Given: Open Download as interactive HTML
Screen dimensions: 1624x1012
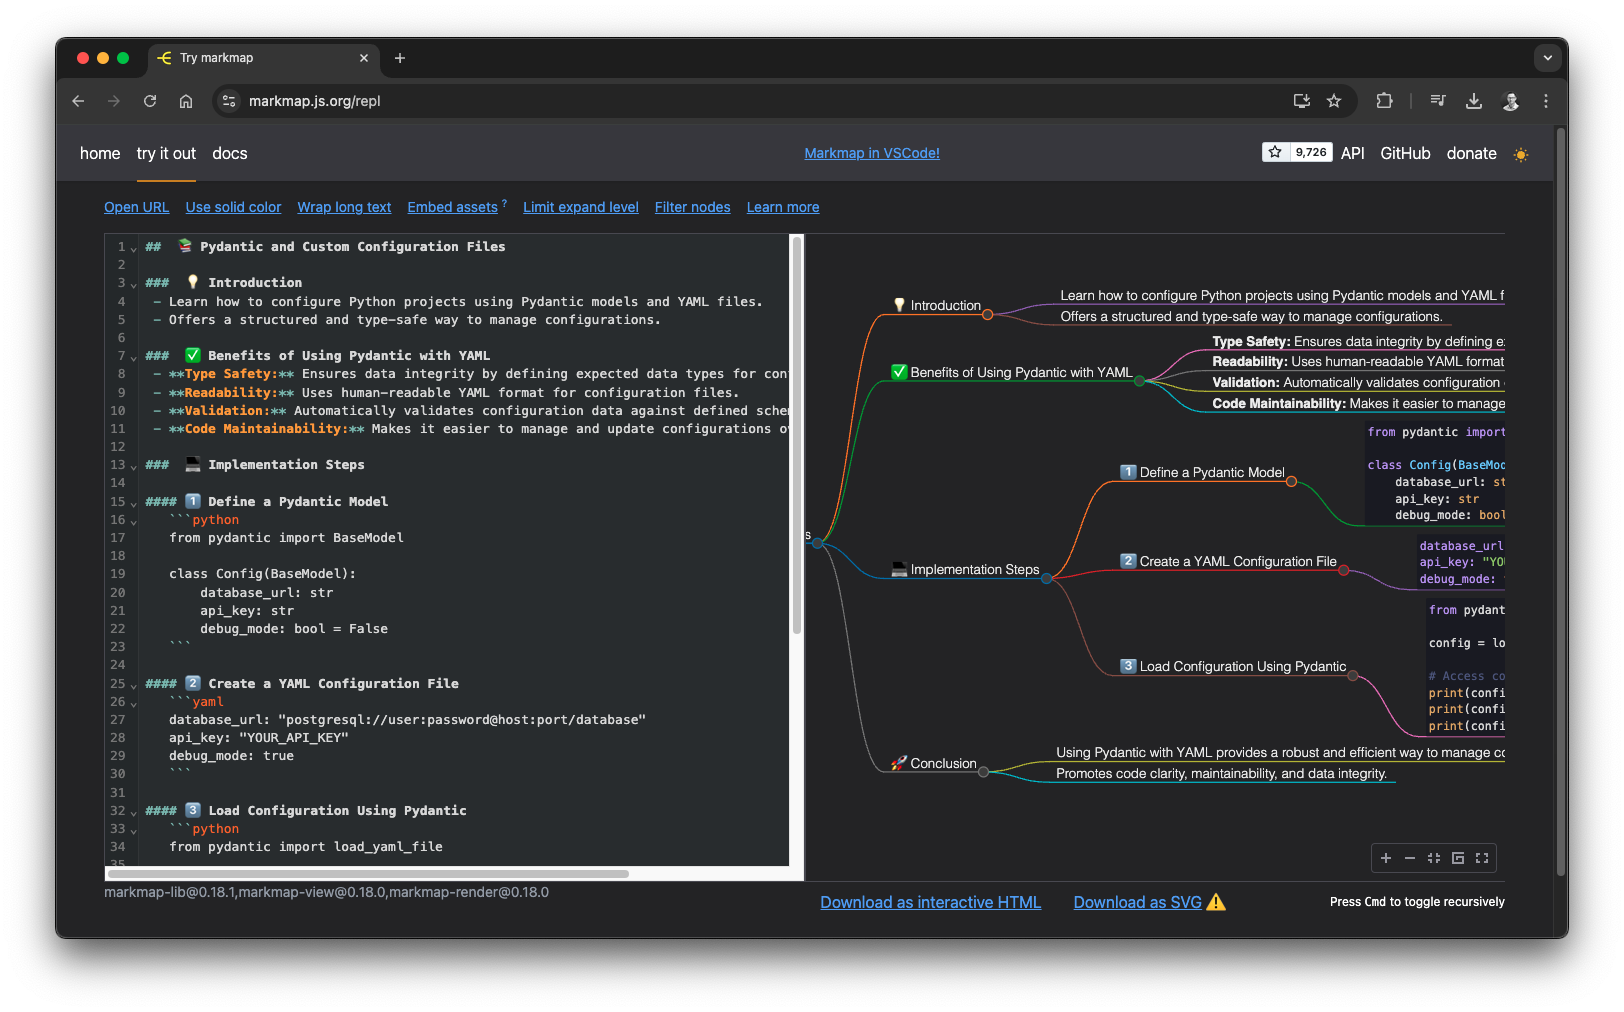Looking at the screenshot, I should coord(930,902).
